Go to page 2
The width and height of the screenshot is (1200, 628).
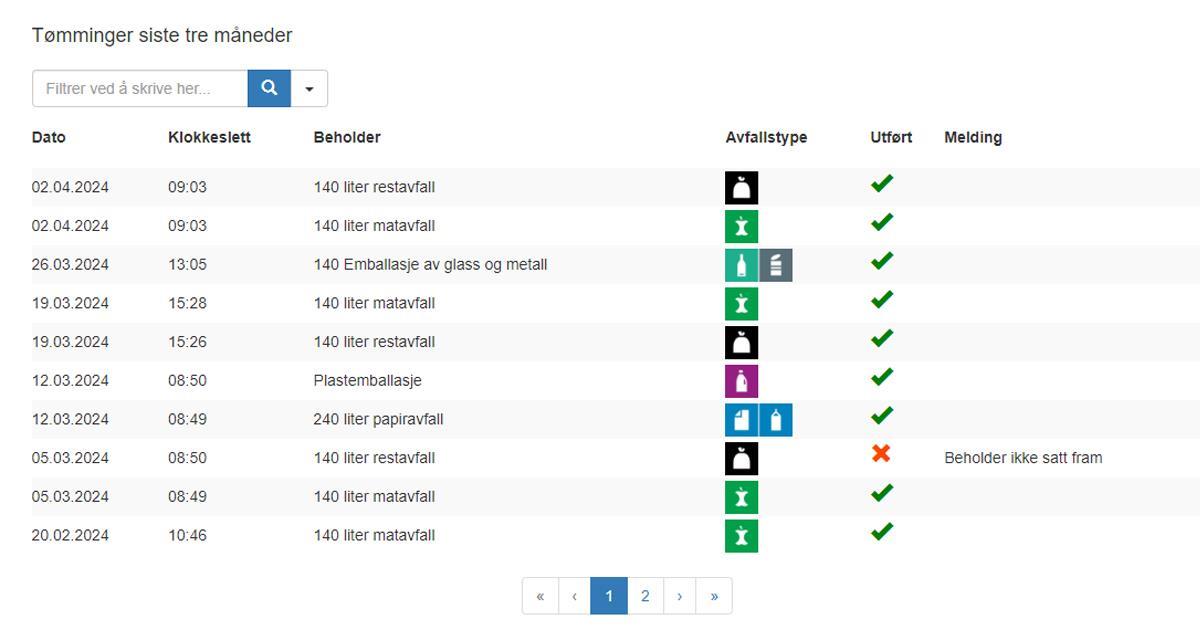coord(645,596)
